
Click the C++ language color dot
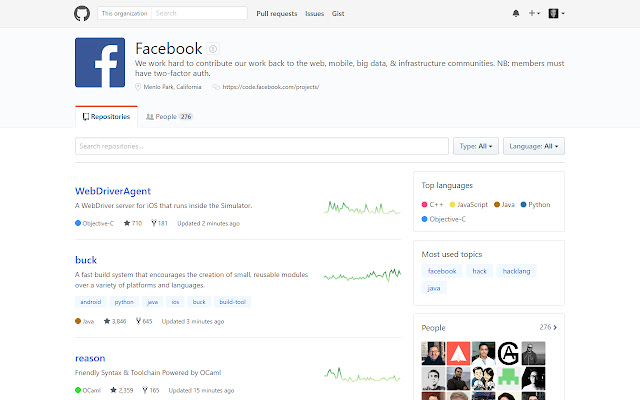click(424, 204)
